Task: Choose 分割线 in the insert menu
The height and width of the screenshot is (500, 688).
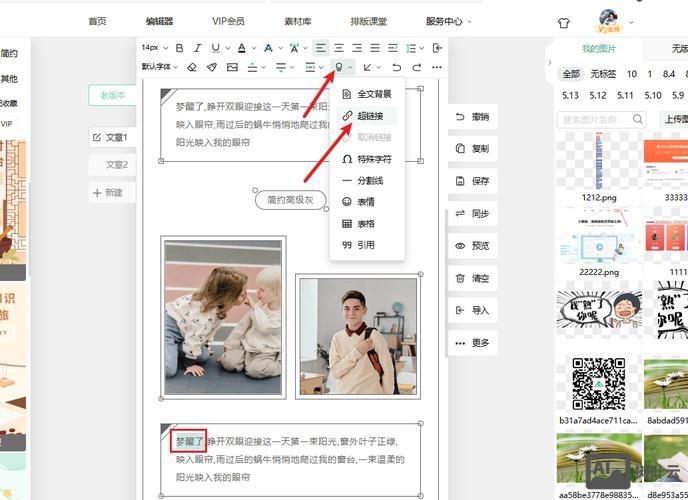Action: click(x=369, y=181)
